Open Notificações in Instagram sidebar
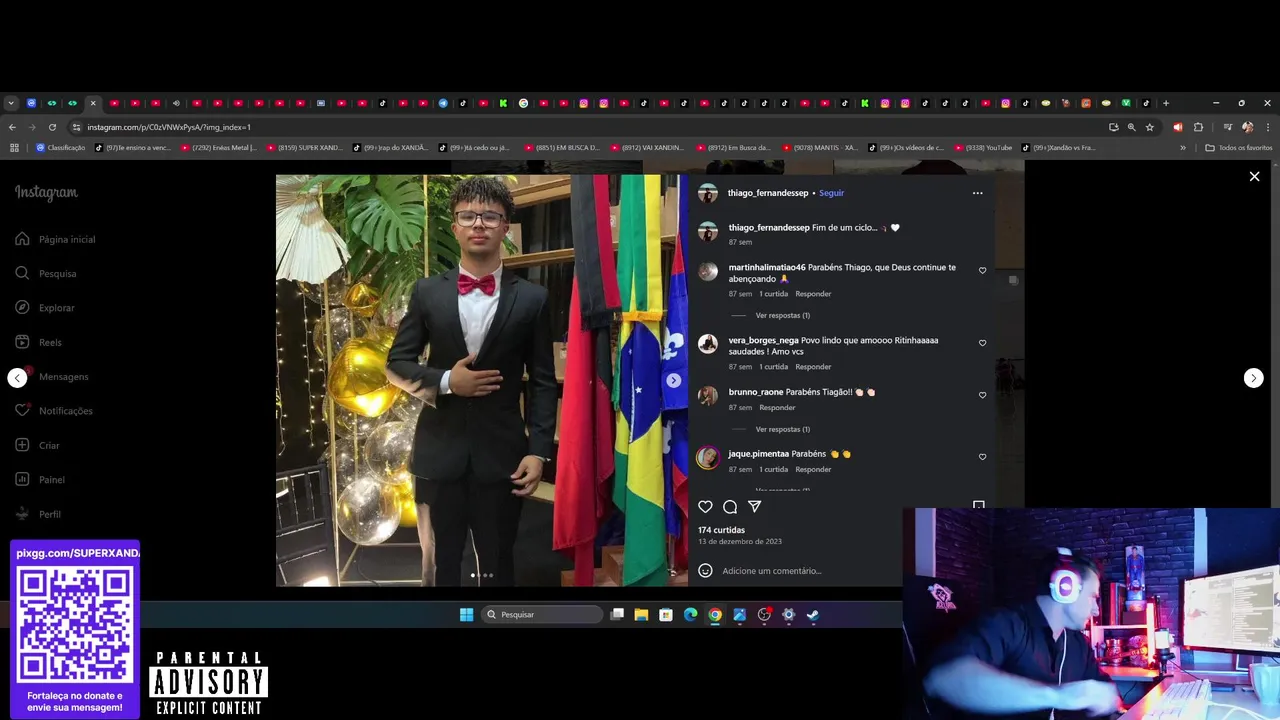The image size is (1280, 720). click(54, 411)
